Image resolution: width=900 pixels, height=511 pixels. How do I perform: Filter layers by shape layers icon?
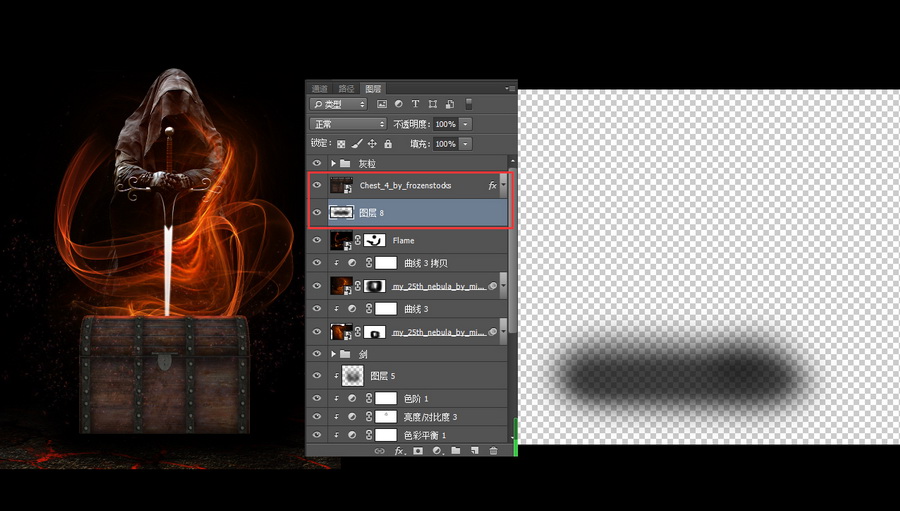tap(433, 104)
